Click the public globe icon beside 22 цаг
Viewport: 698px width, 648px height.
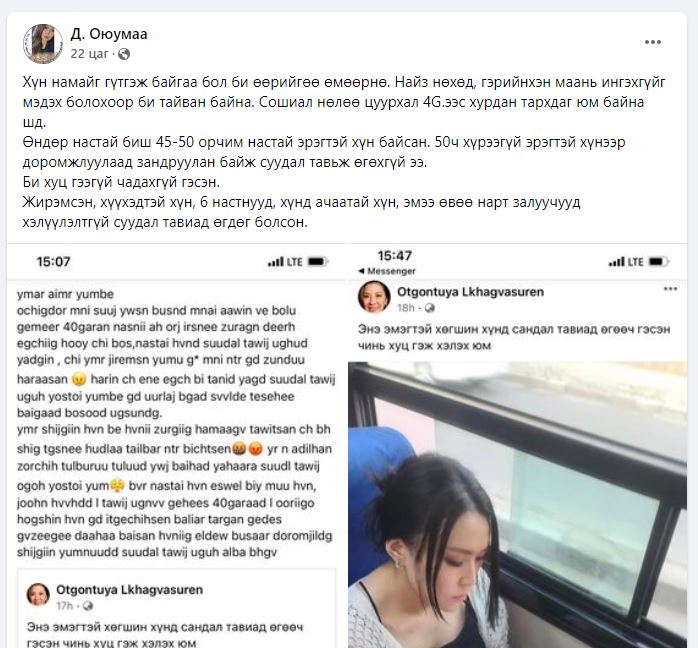click(x=124, y=54)
